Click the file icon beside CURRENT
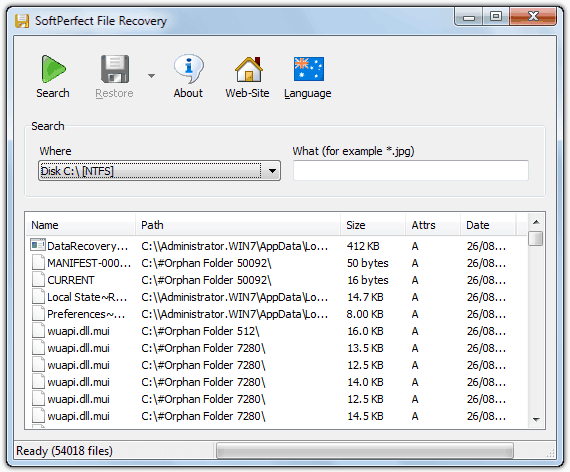Viewport: 570px width, 472px height. click(x=38, y=280)
